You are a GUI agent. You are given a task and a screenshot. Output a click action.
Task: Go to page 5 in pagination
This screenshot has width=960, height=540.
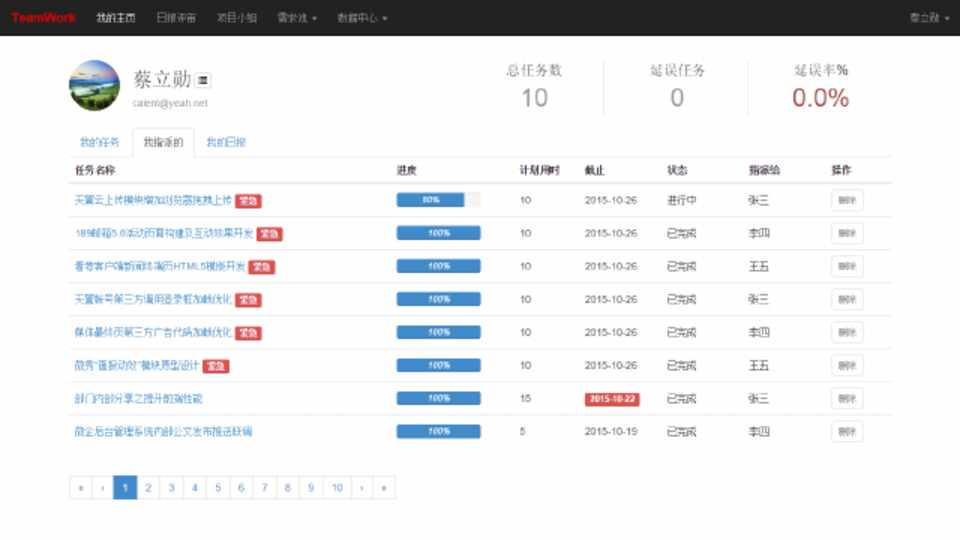(217, 488)
